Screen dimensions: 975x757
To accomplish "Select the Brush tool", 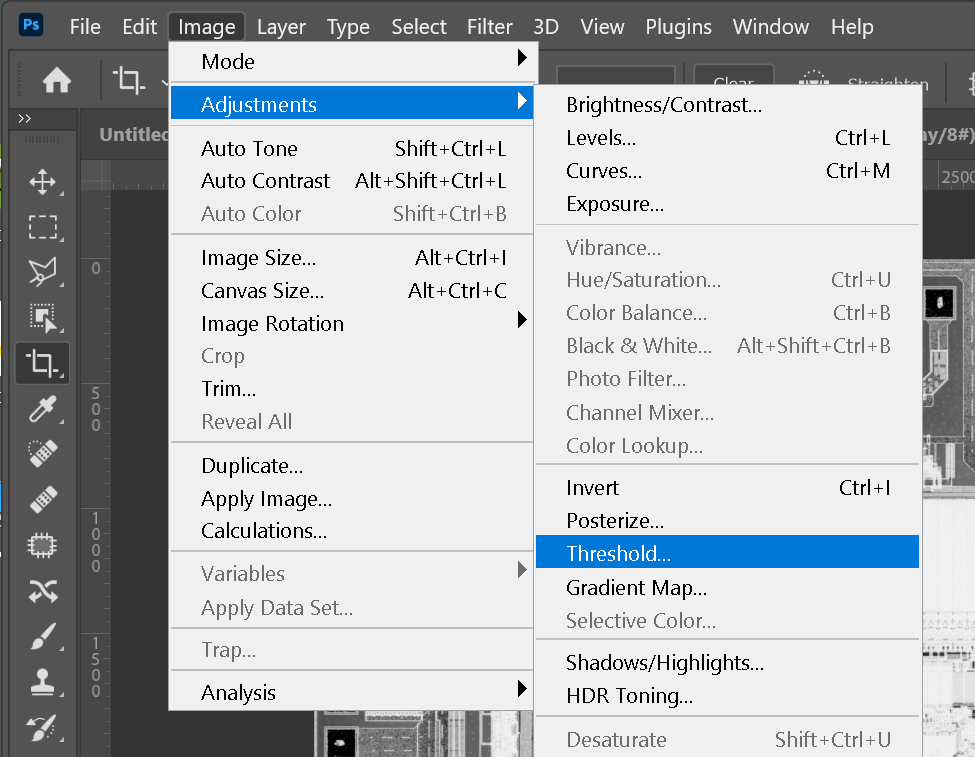I will pos(43,636).
